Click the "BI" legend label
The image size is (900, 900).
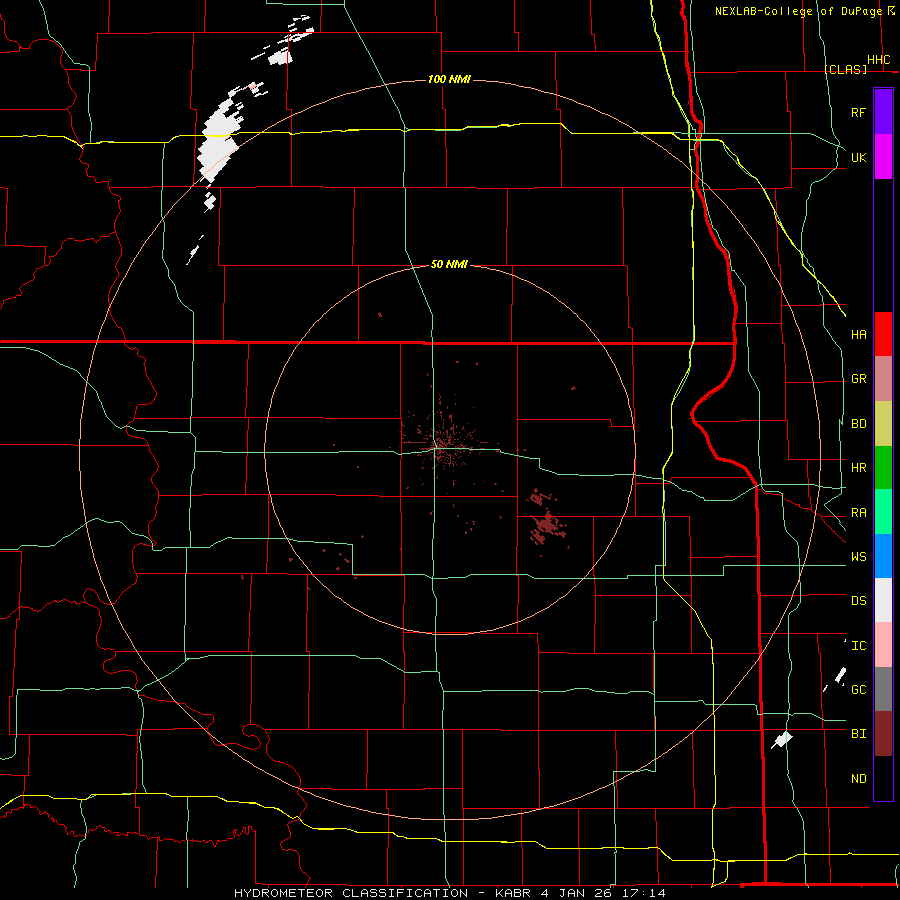pyautogui.click(x=859, y=734)
